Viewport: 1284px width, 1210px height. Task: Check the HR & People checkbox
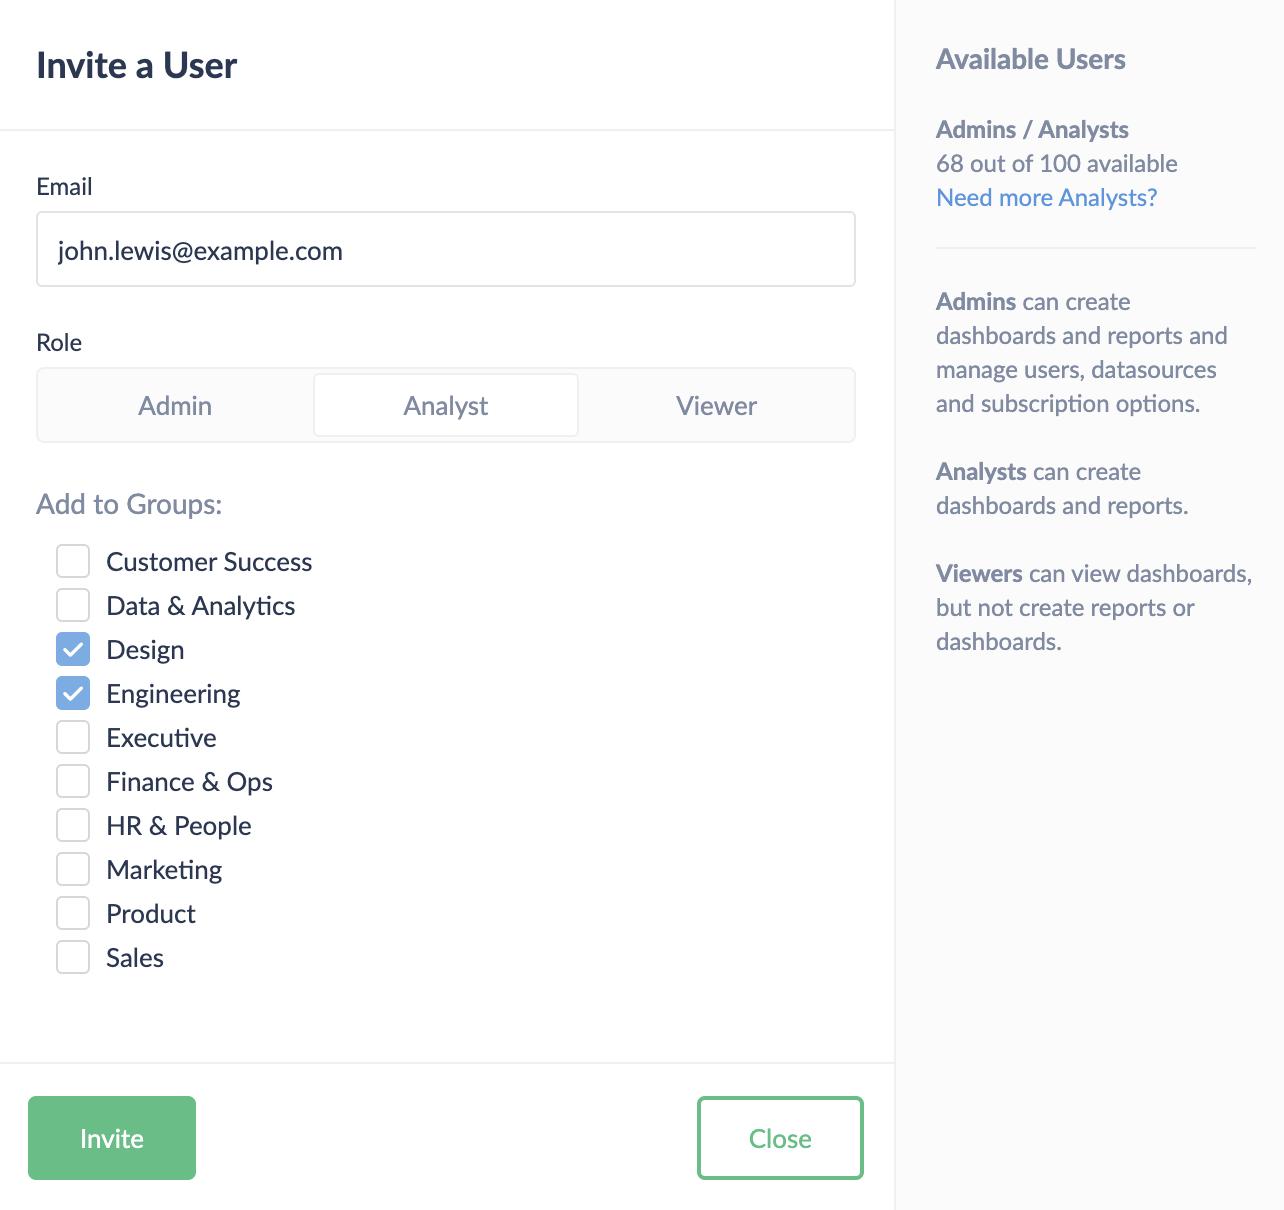(73, 825)
